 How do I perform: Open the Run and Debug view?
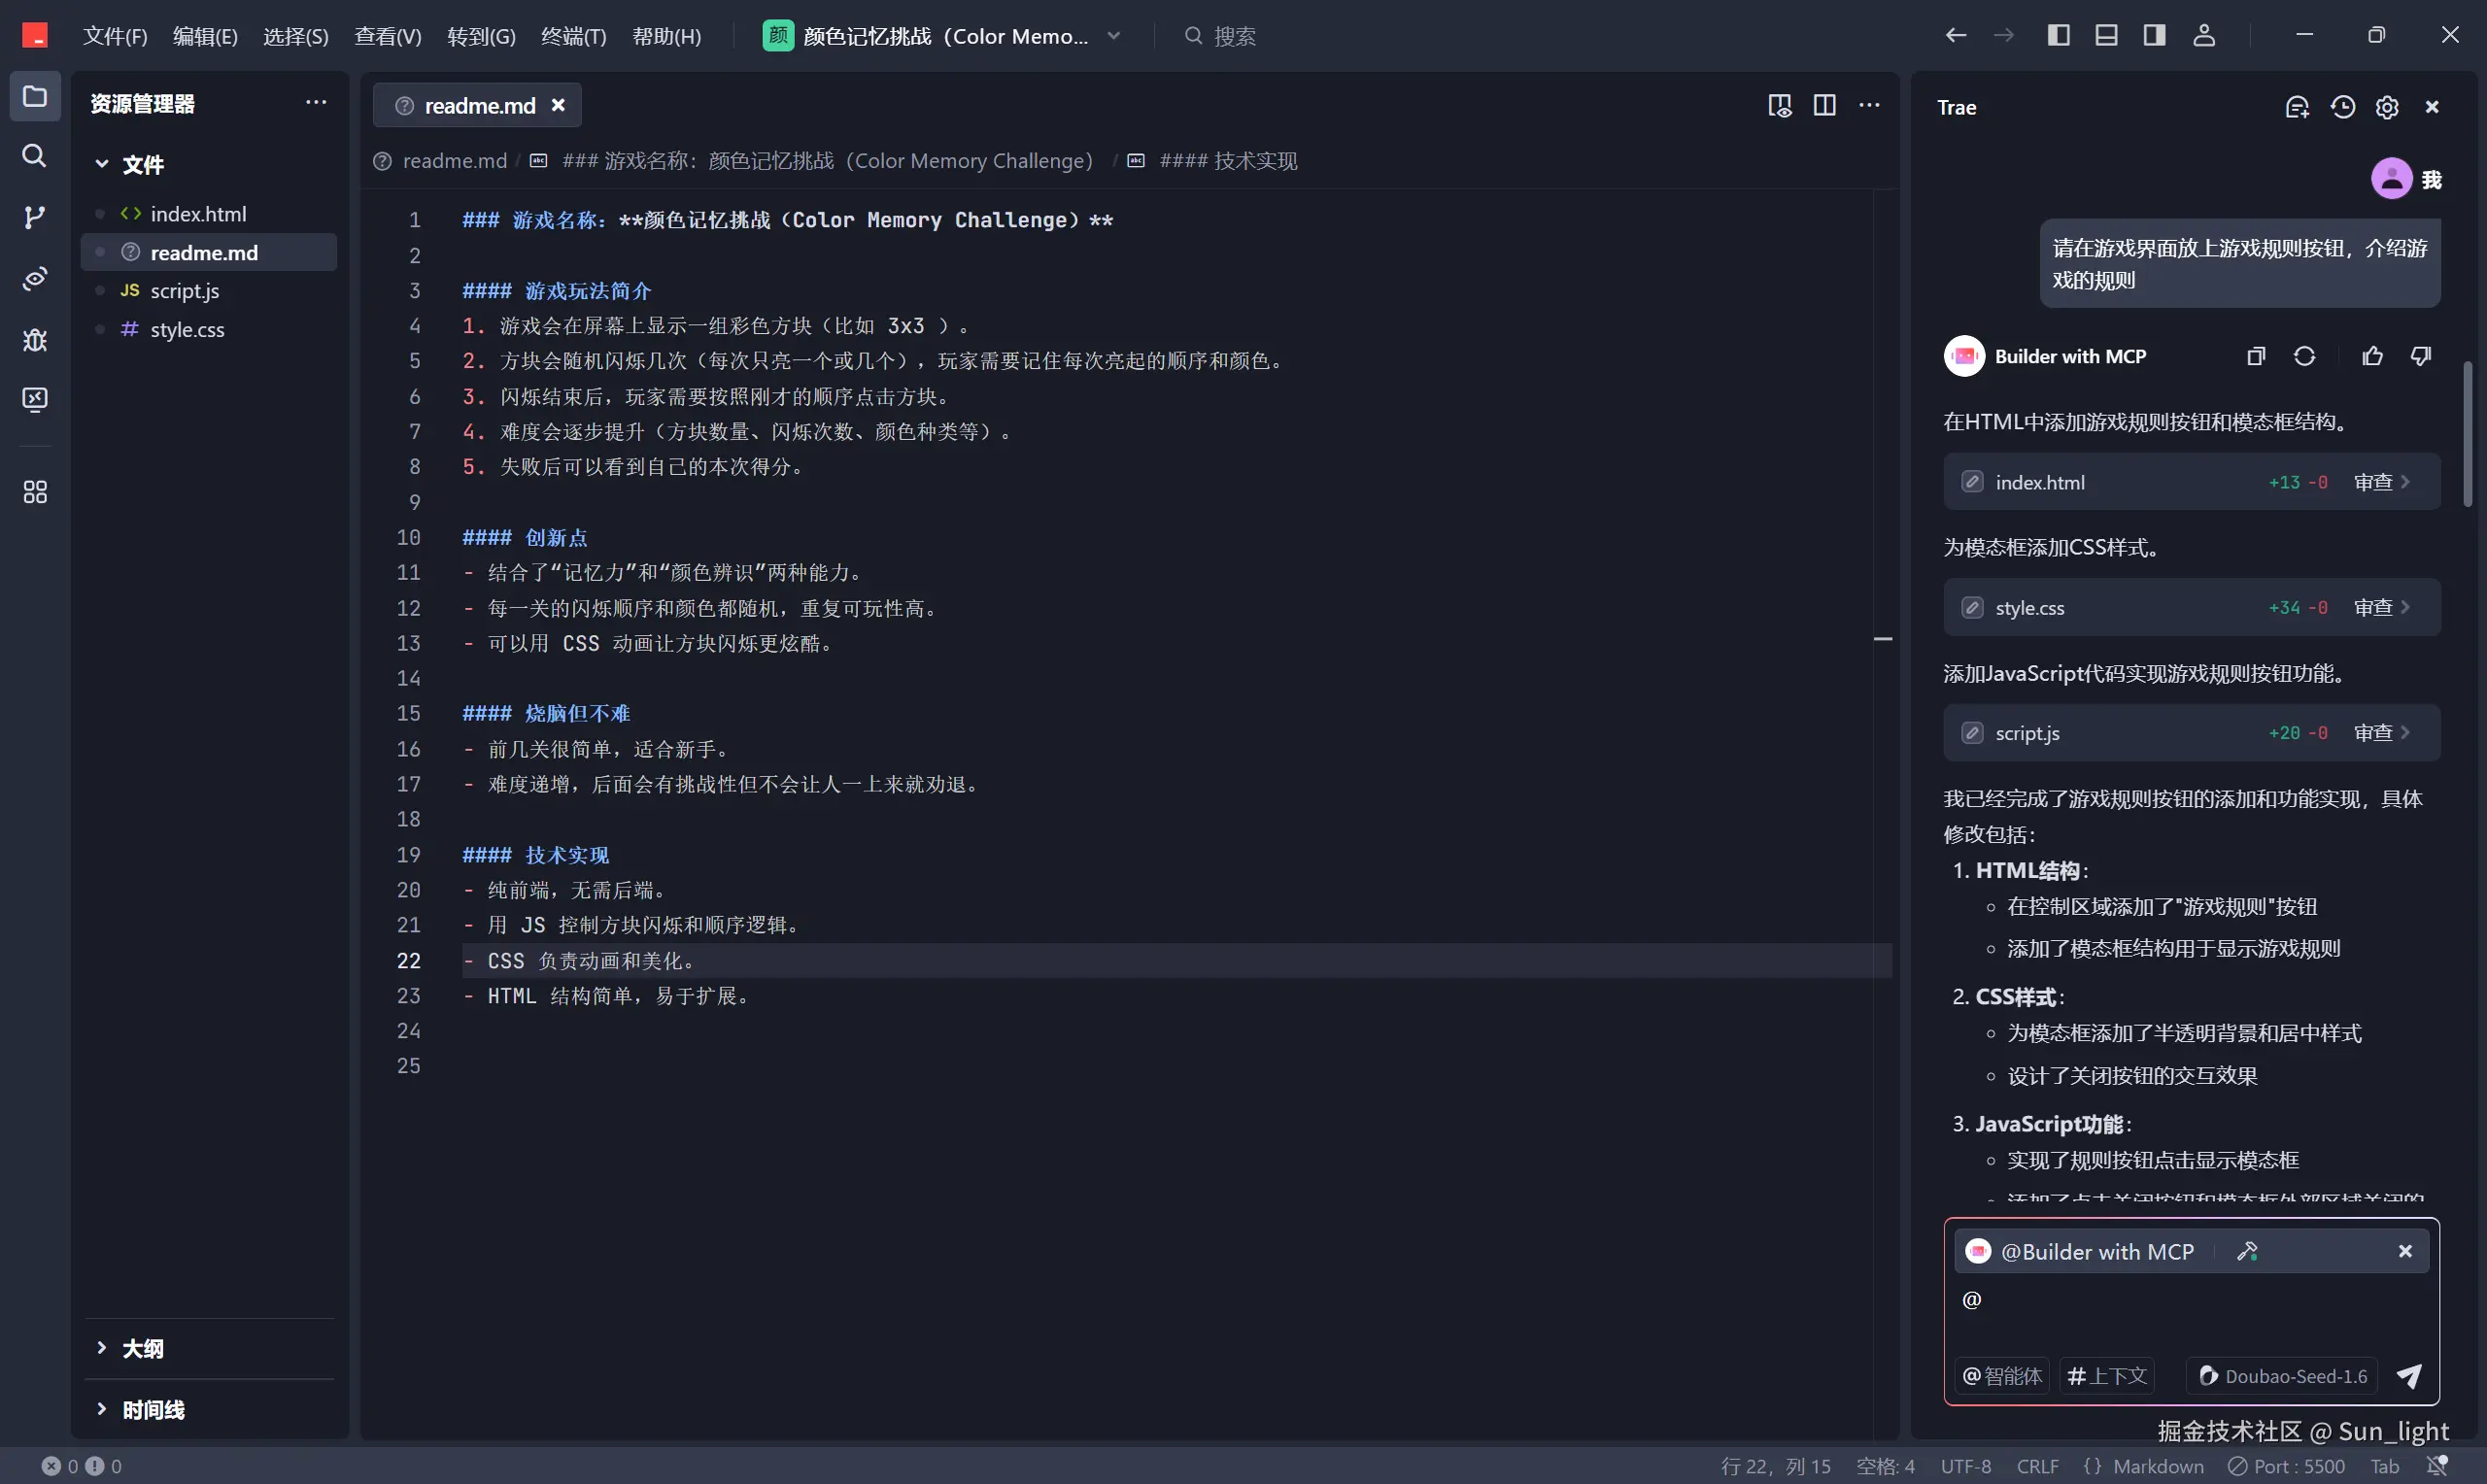[x=34, y=340]
